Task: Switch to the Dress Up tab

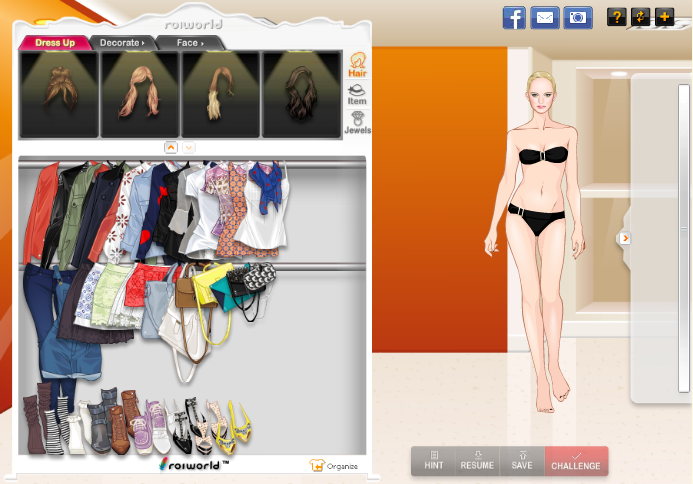Action: pos(55,43)
